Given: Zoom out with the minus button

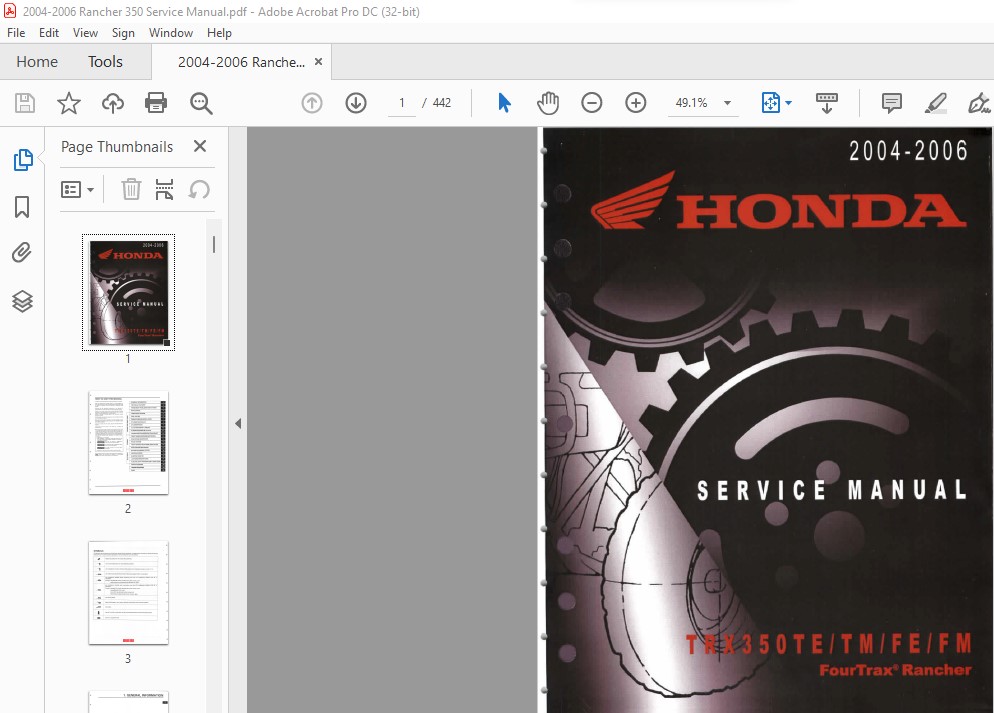Looking at the screenshot, I should coord(591,103).
